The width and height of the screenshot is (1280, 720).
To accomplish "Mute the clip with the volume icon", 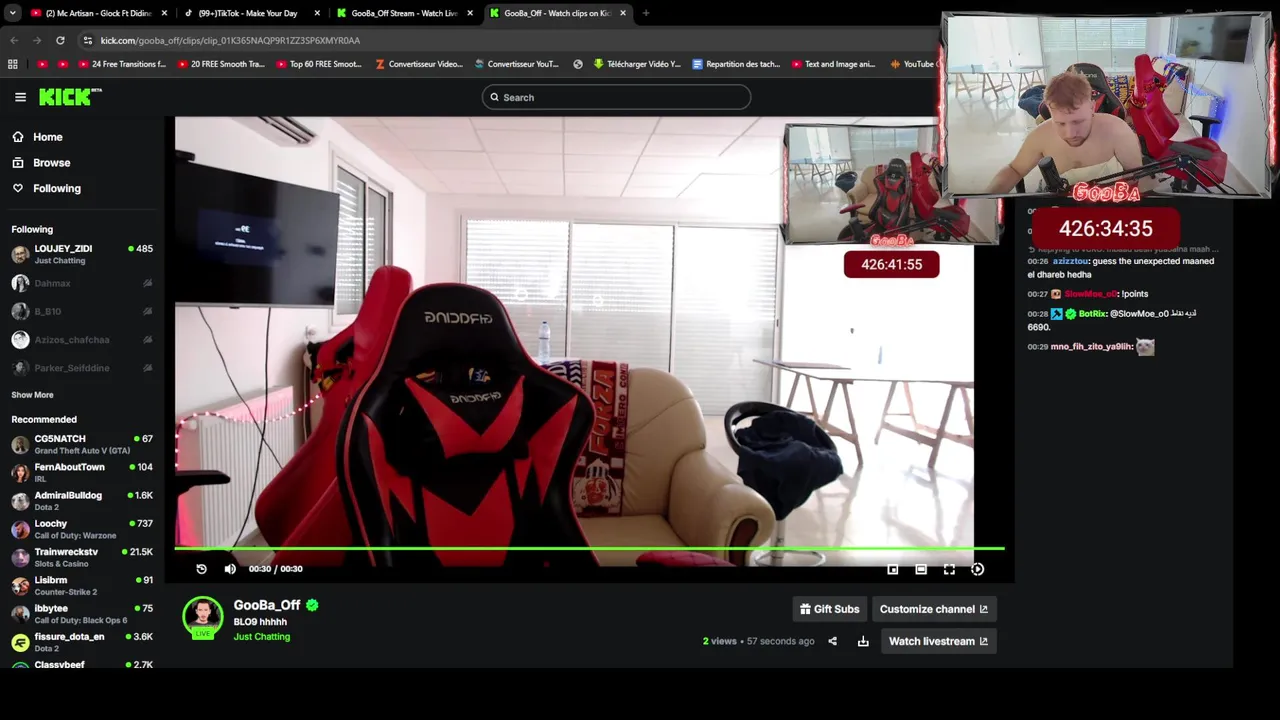I will [230, 569].
